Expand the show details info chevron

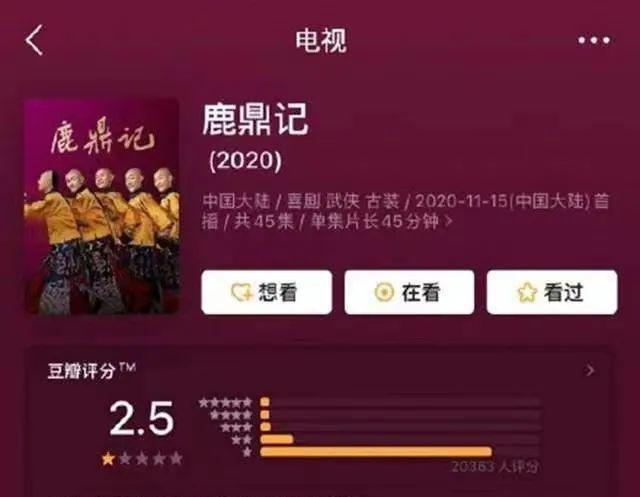pos(449,222)
